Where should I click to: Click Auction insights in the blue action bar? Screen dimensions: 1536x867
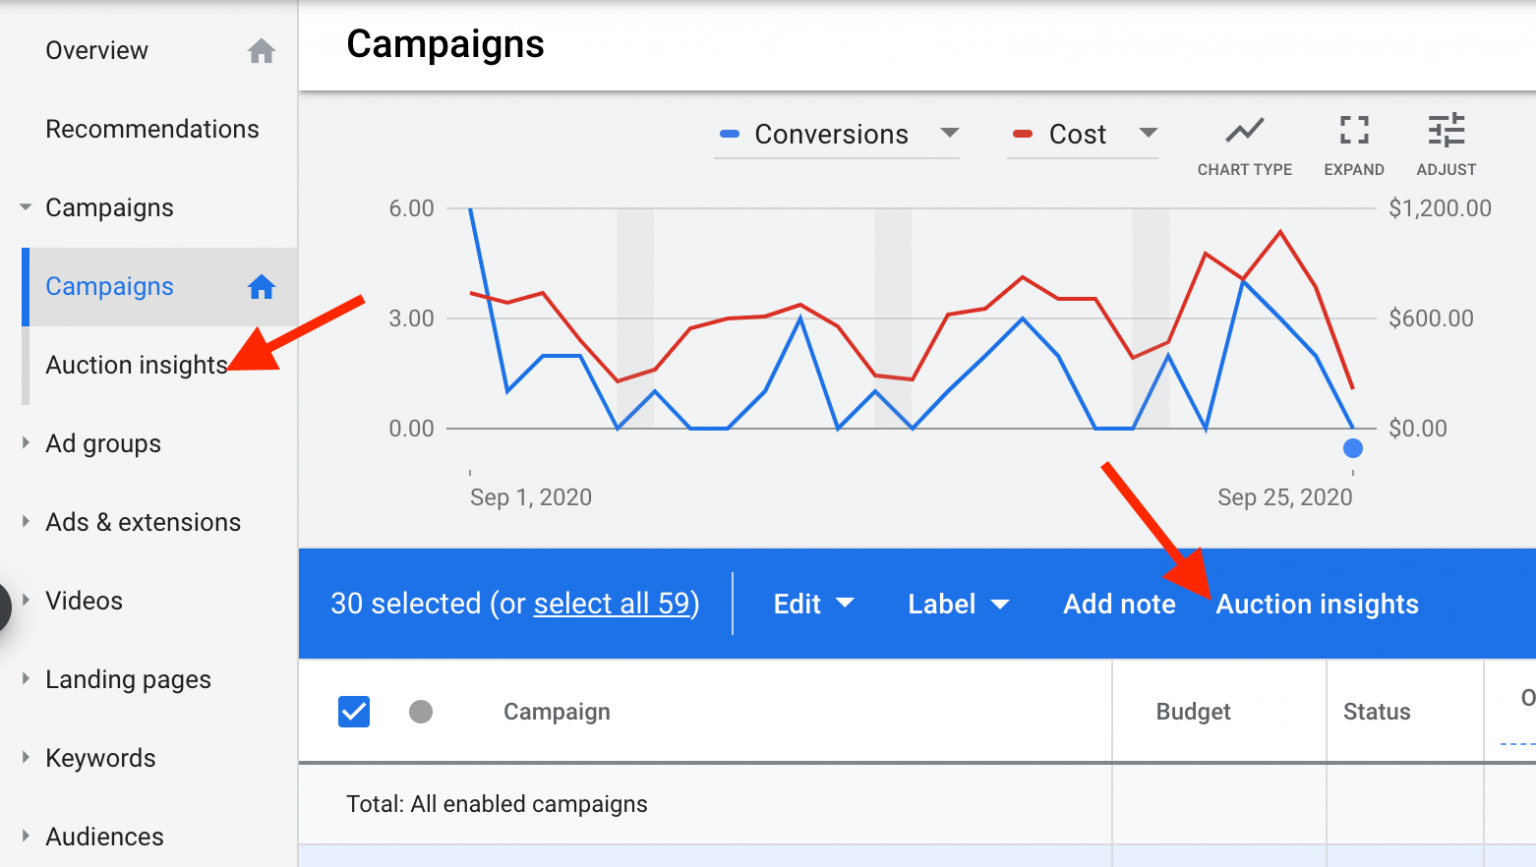[1316, 603]
